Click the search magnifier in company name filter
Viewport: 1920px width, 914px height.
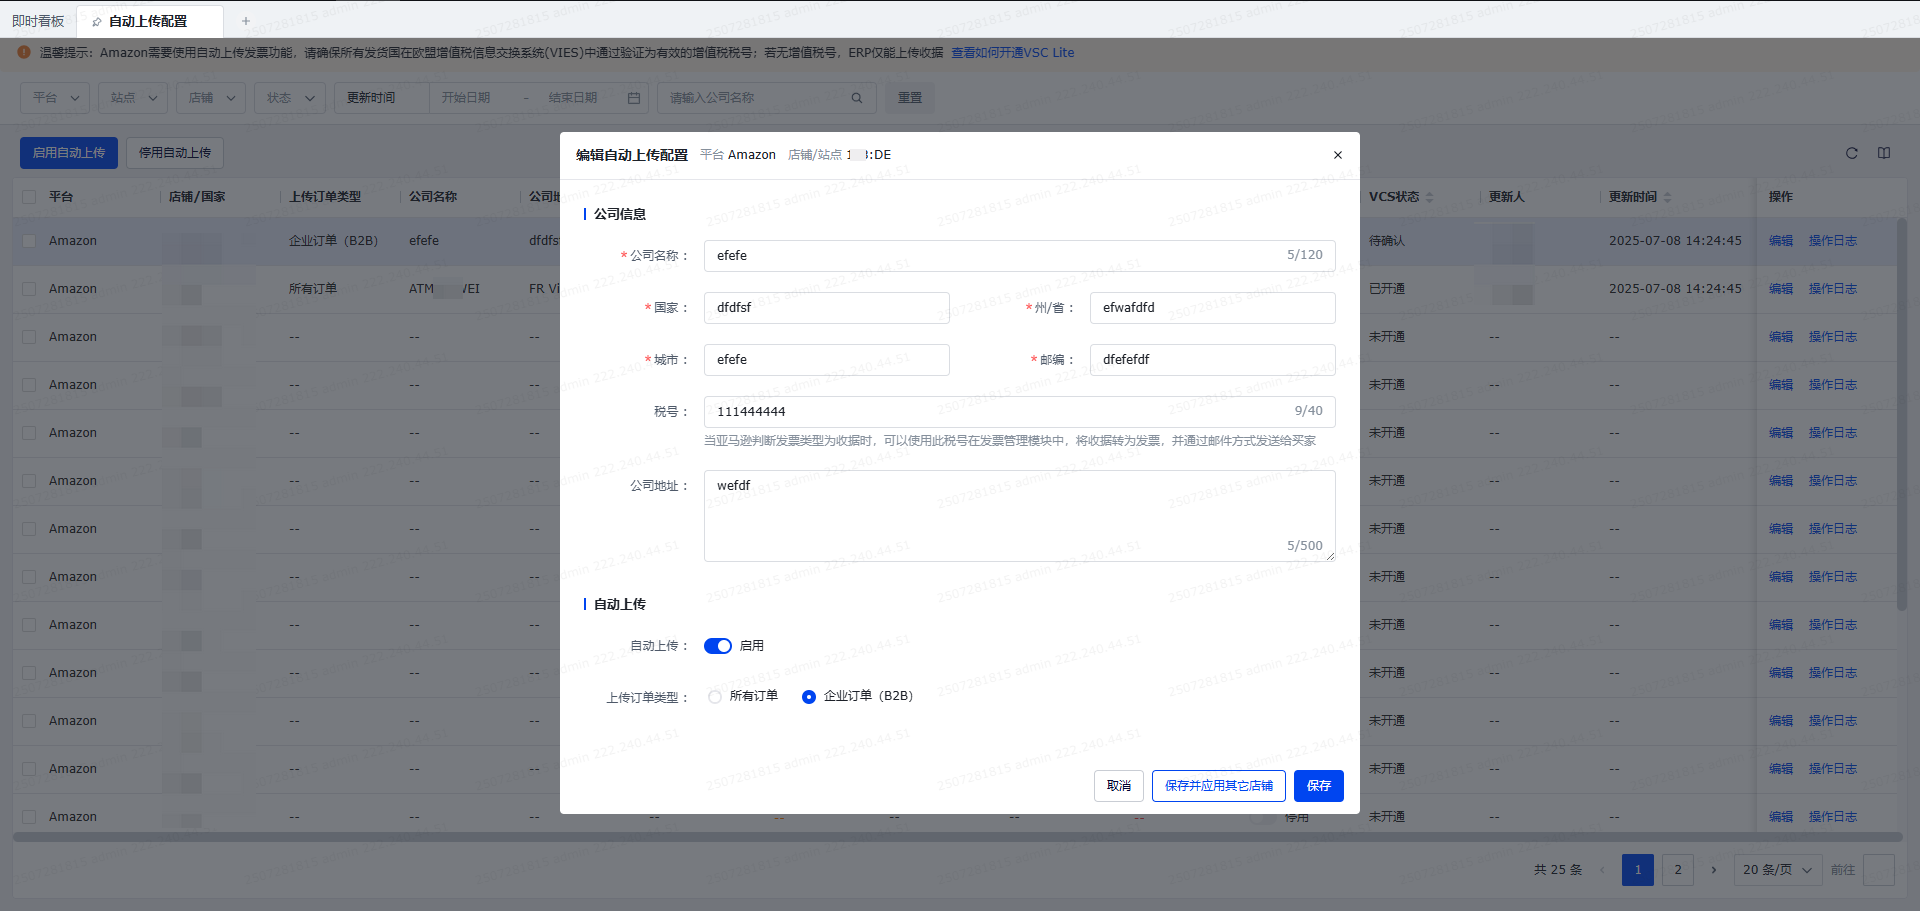(x=857, y=98)
